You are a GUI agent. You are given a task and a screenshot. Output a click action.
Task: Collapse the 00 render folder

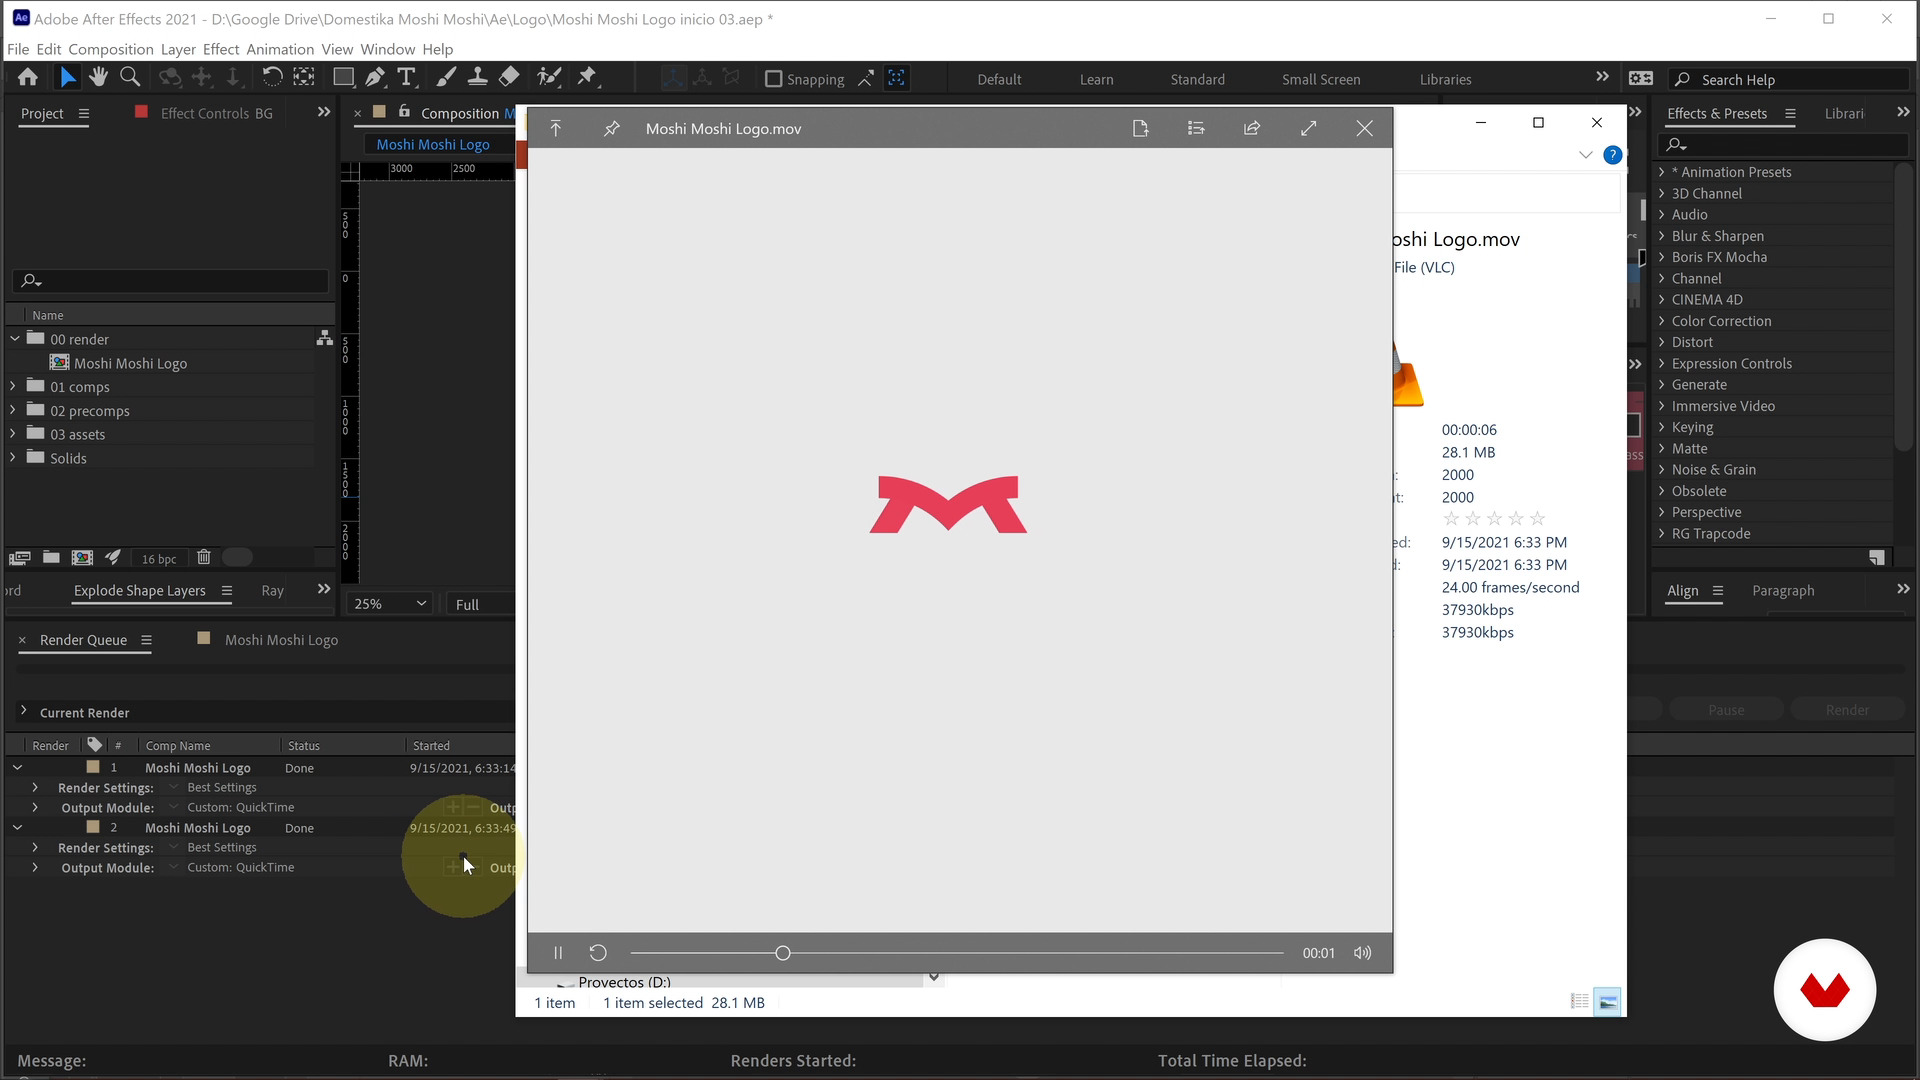point(15,339)
